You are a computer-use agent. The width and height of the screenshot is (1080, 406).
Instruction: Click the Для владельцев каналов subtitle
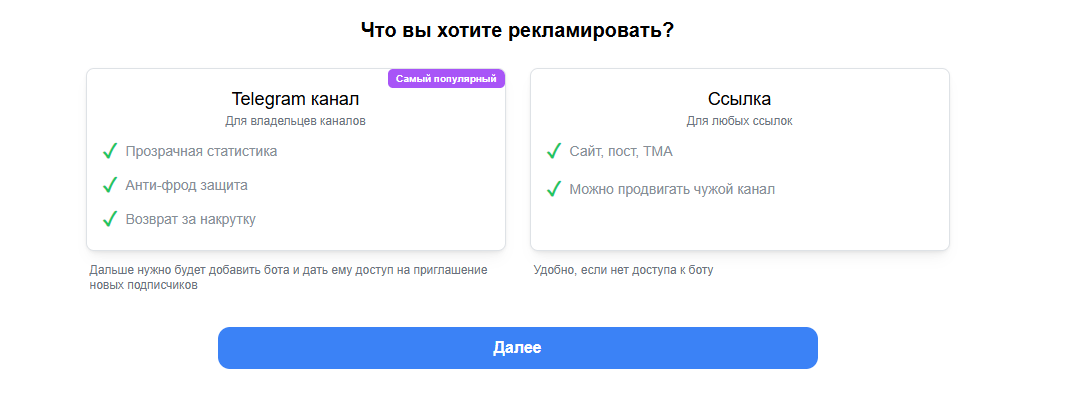(x=295, y=121)
